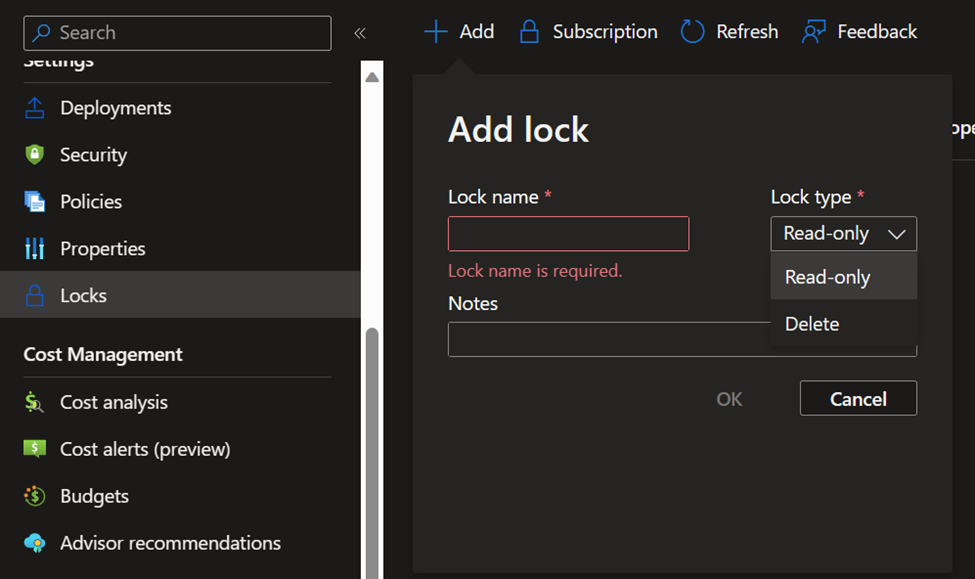975x579 pixels.
Task: Click the Refresh icon
Action: pyautogui.click(x=691, y=31)
